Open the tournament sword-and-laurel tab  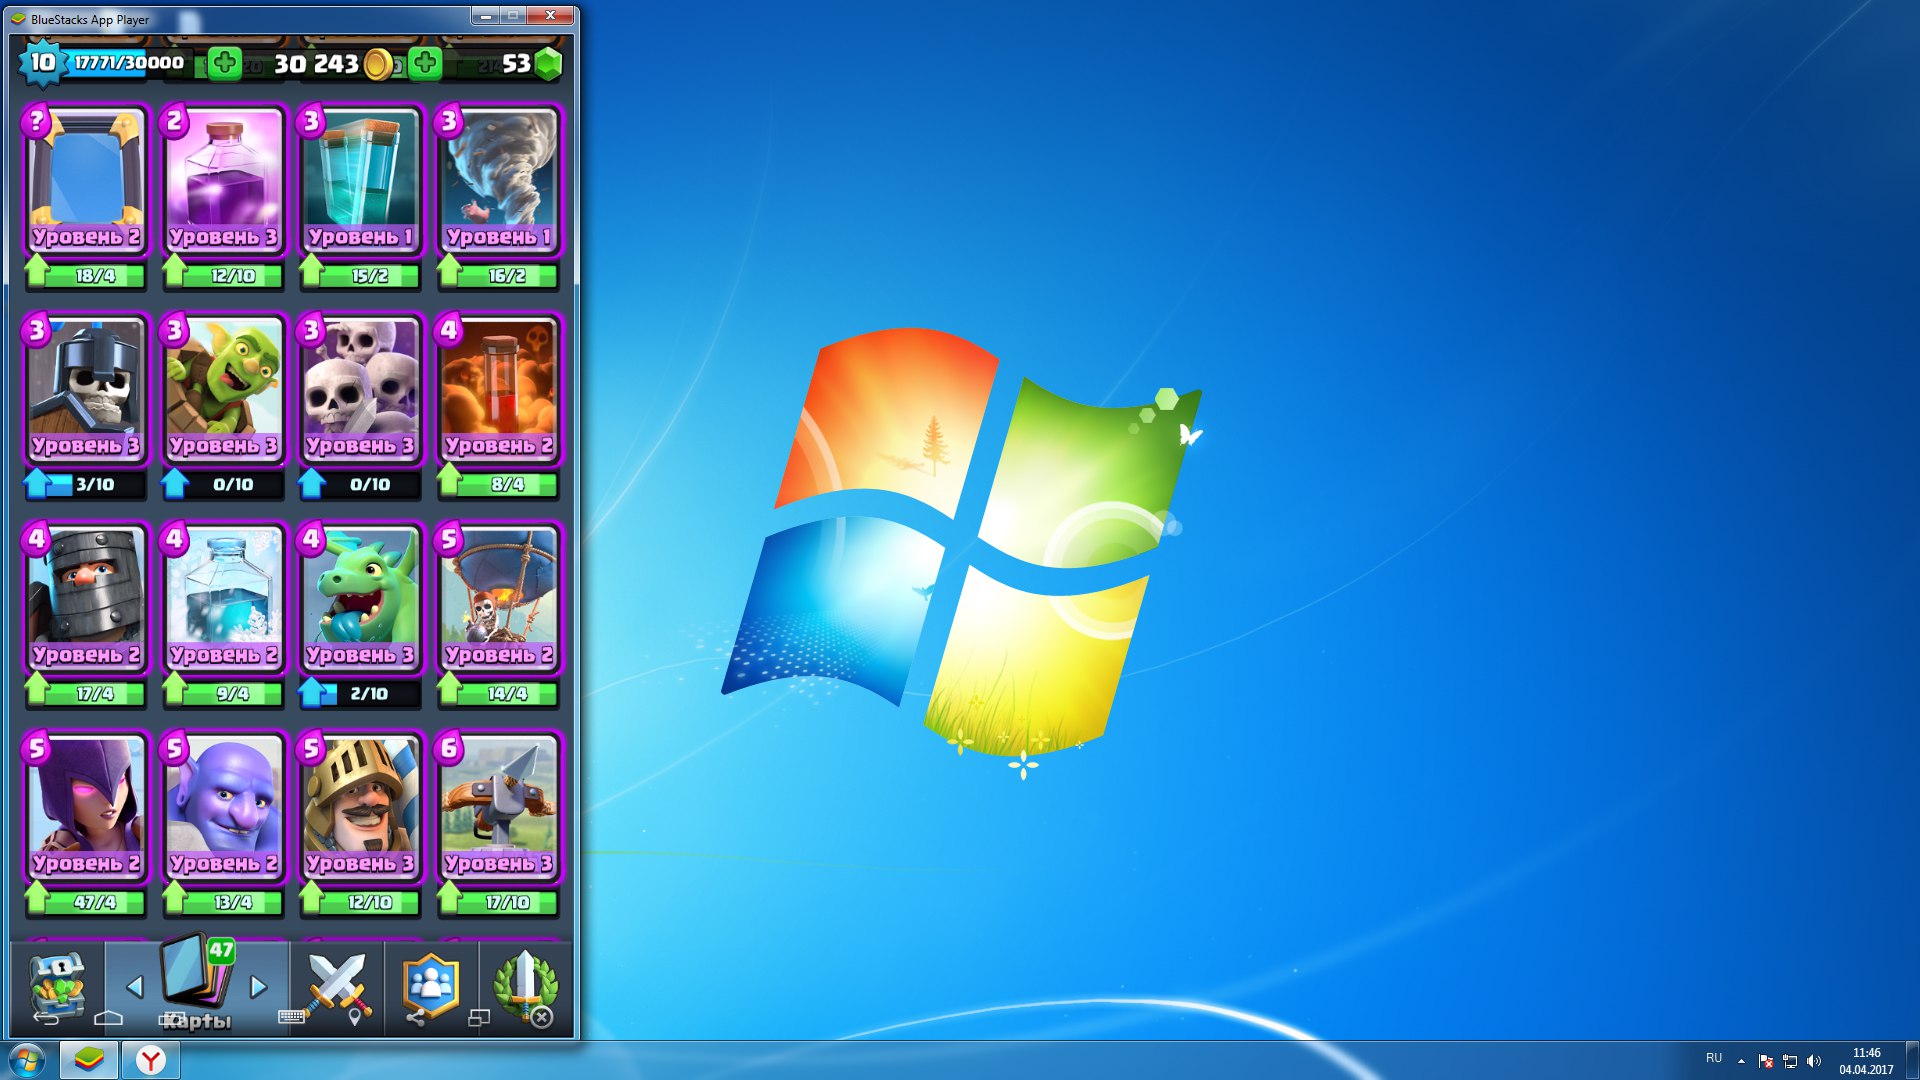click(x=524, y=985)
